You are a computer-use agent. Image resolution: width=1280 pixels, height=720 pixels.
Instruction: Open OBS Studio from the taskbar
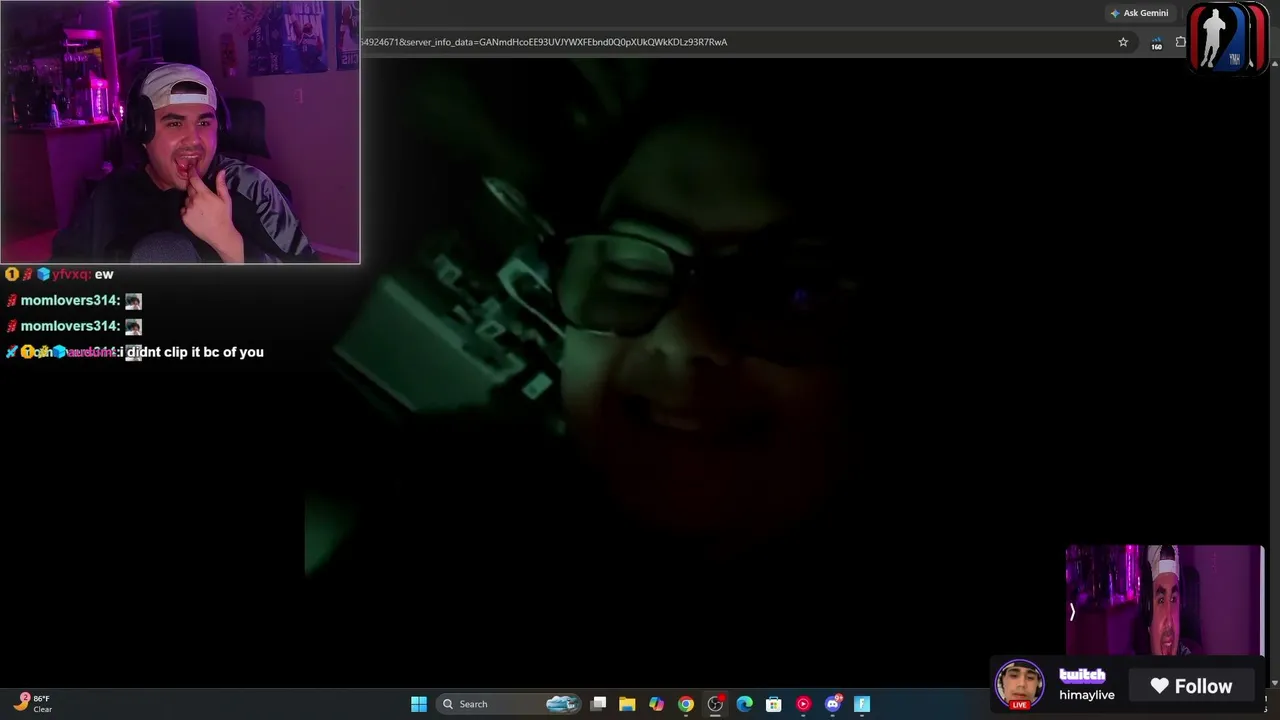coord(715,704)
